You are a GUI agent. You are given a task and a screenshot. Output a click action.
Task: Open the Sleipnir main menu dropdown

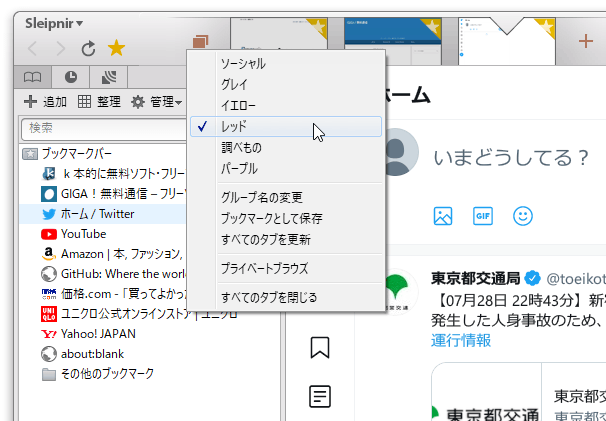[54, 24]
